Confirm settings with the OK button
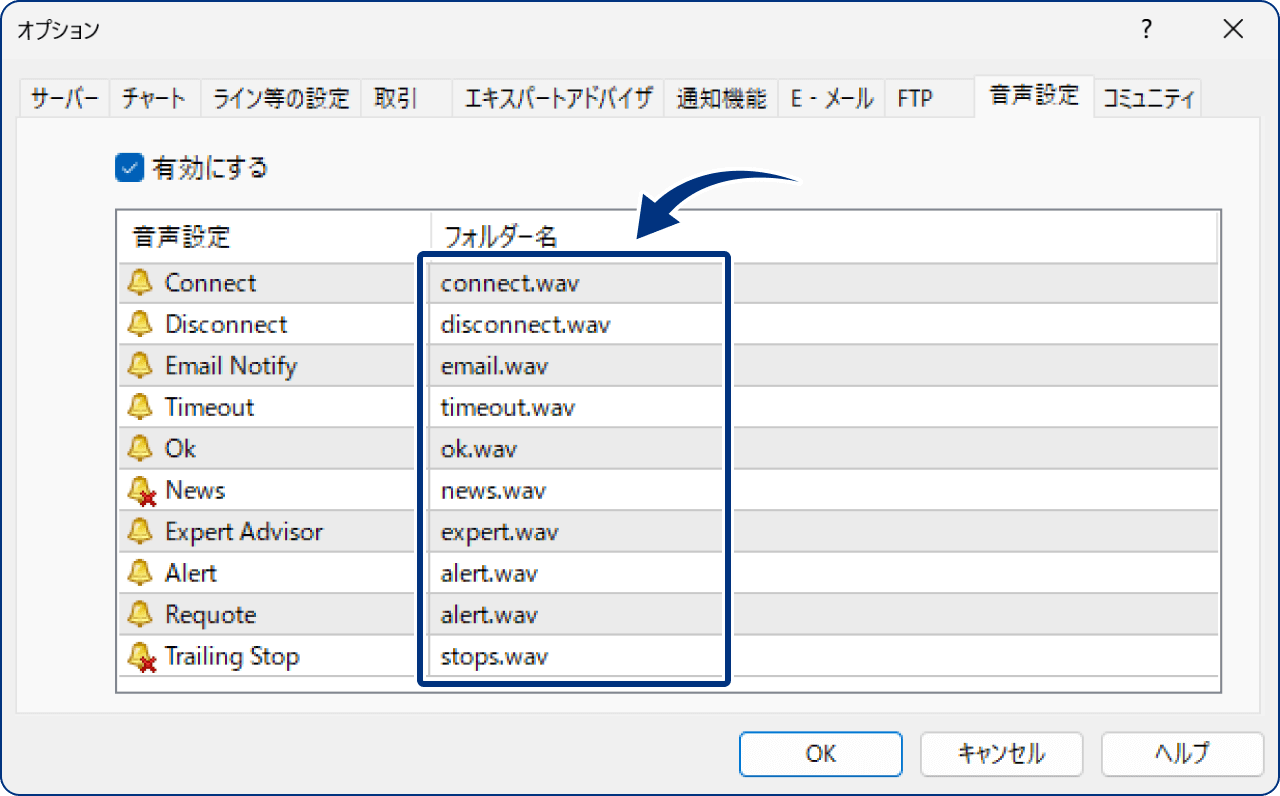The width and height of the screenshot is (1280, 796). click(x=820, y=754)
